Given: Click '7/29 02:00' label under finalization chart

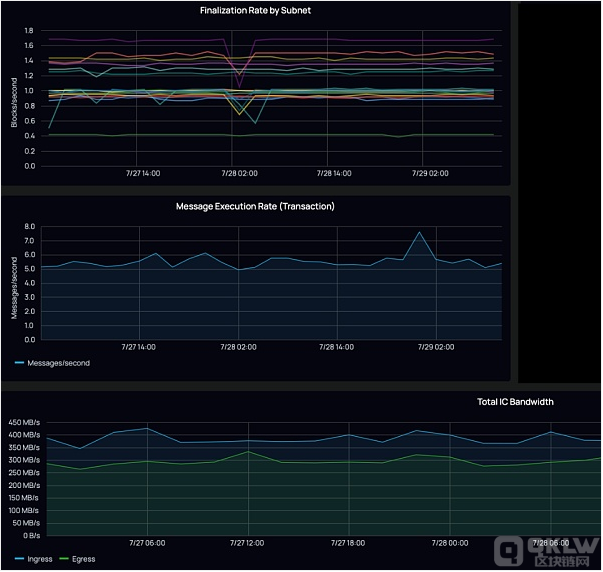Looking at the screenshot, I should 430,173.
